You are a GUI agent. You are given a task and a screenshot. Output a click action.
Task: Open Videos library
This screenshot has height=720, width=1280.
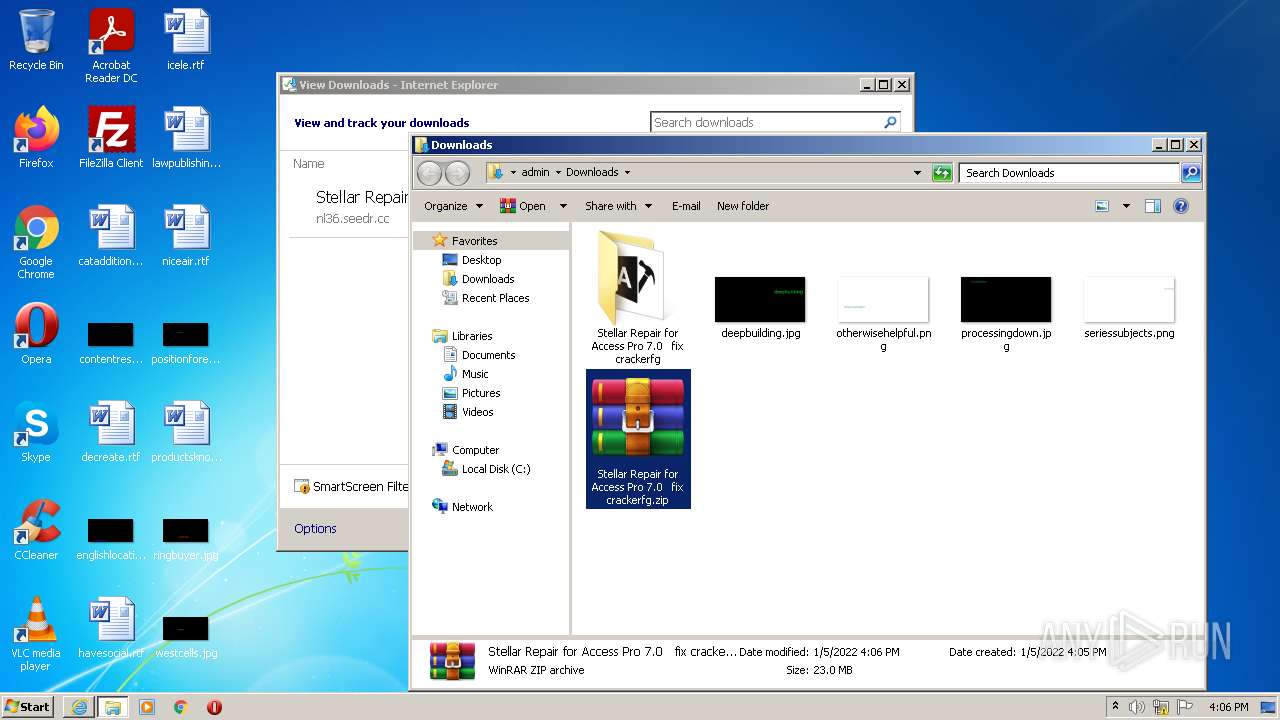click(x=477, y=412)
